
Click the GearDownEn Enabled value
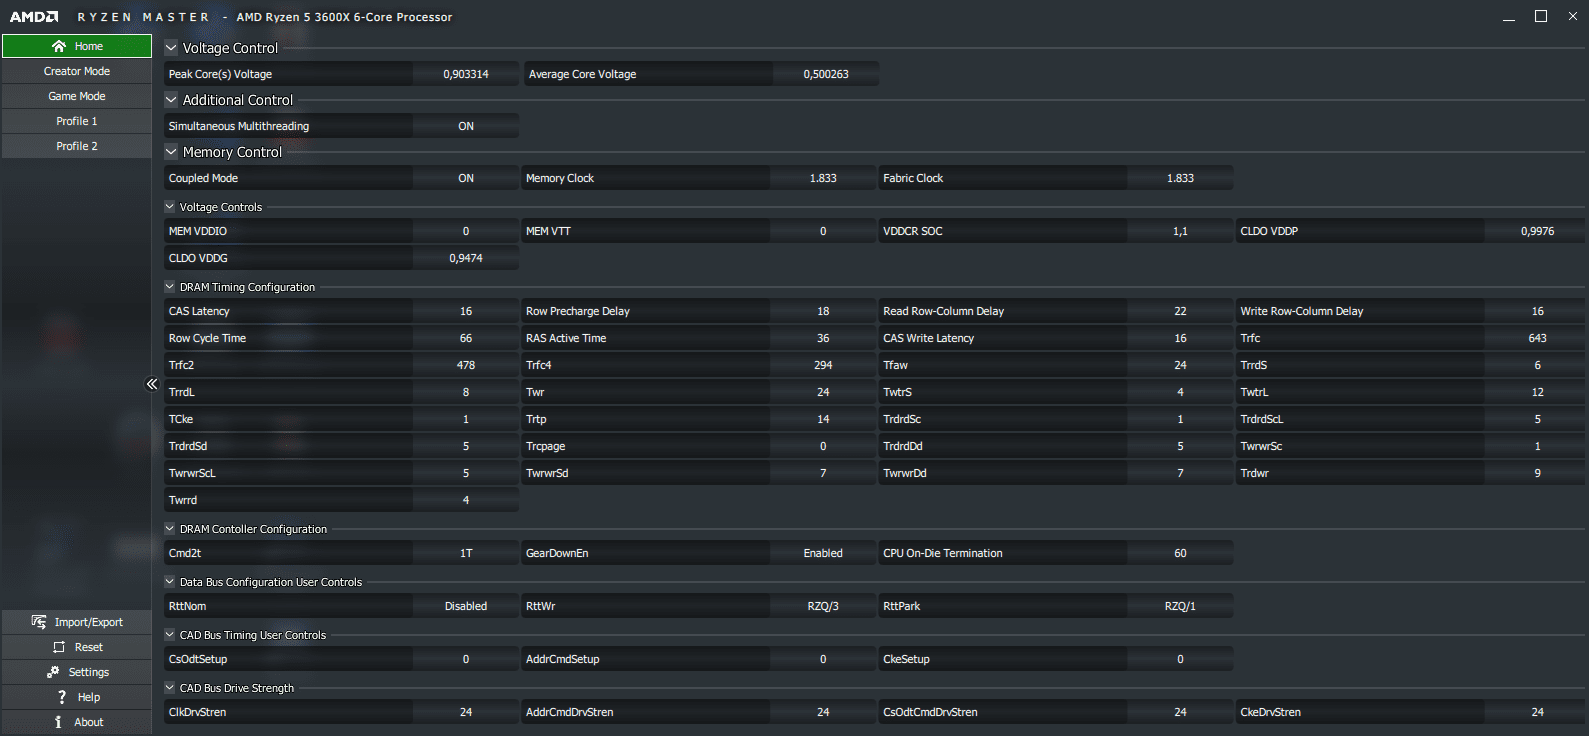[x=823, y=553]
